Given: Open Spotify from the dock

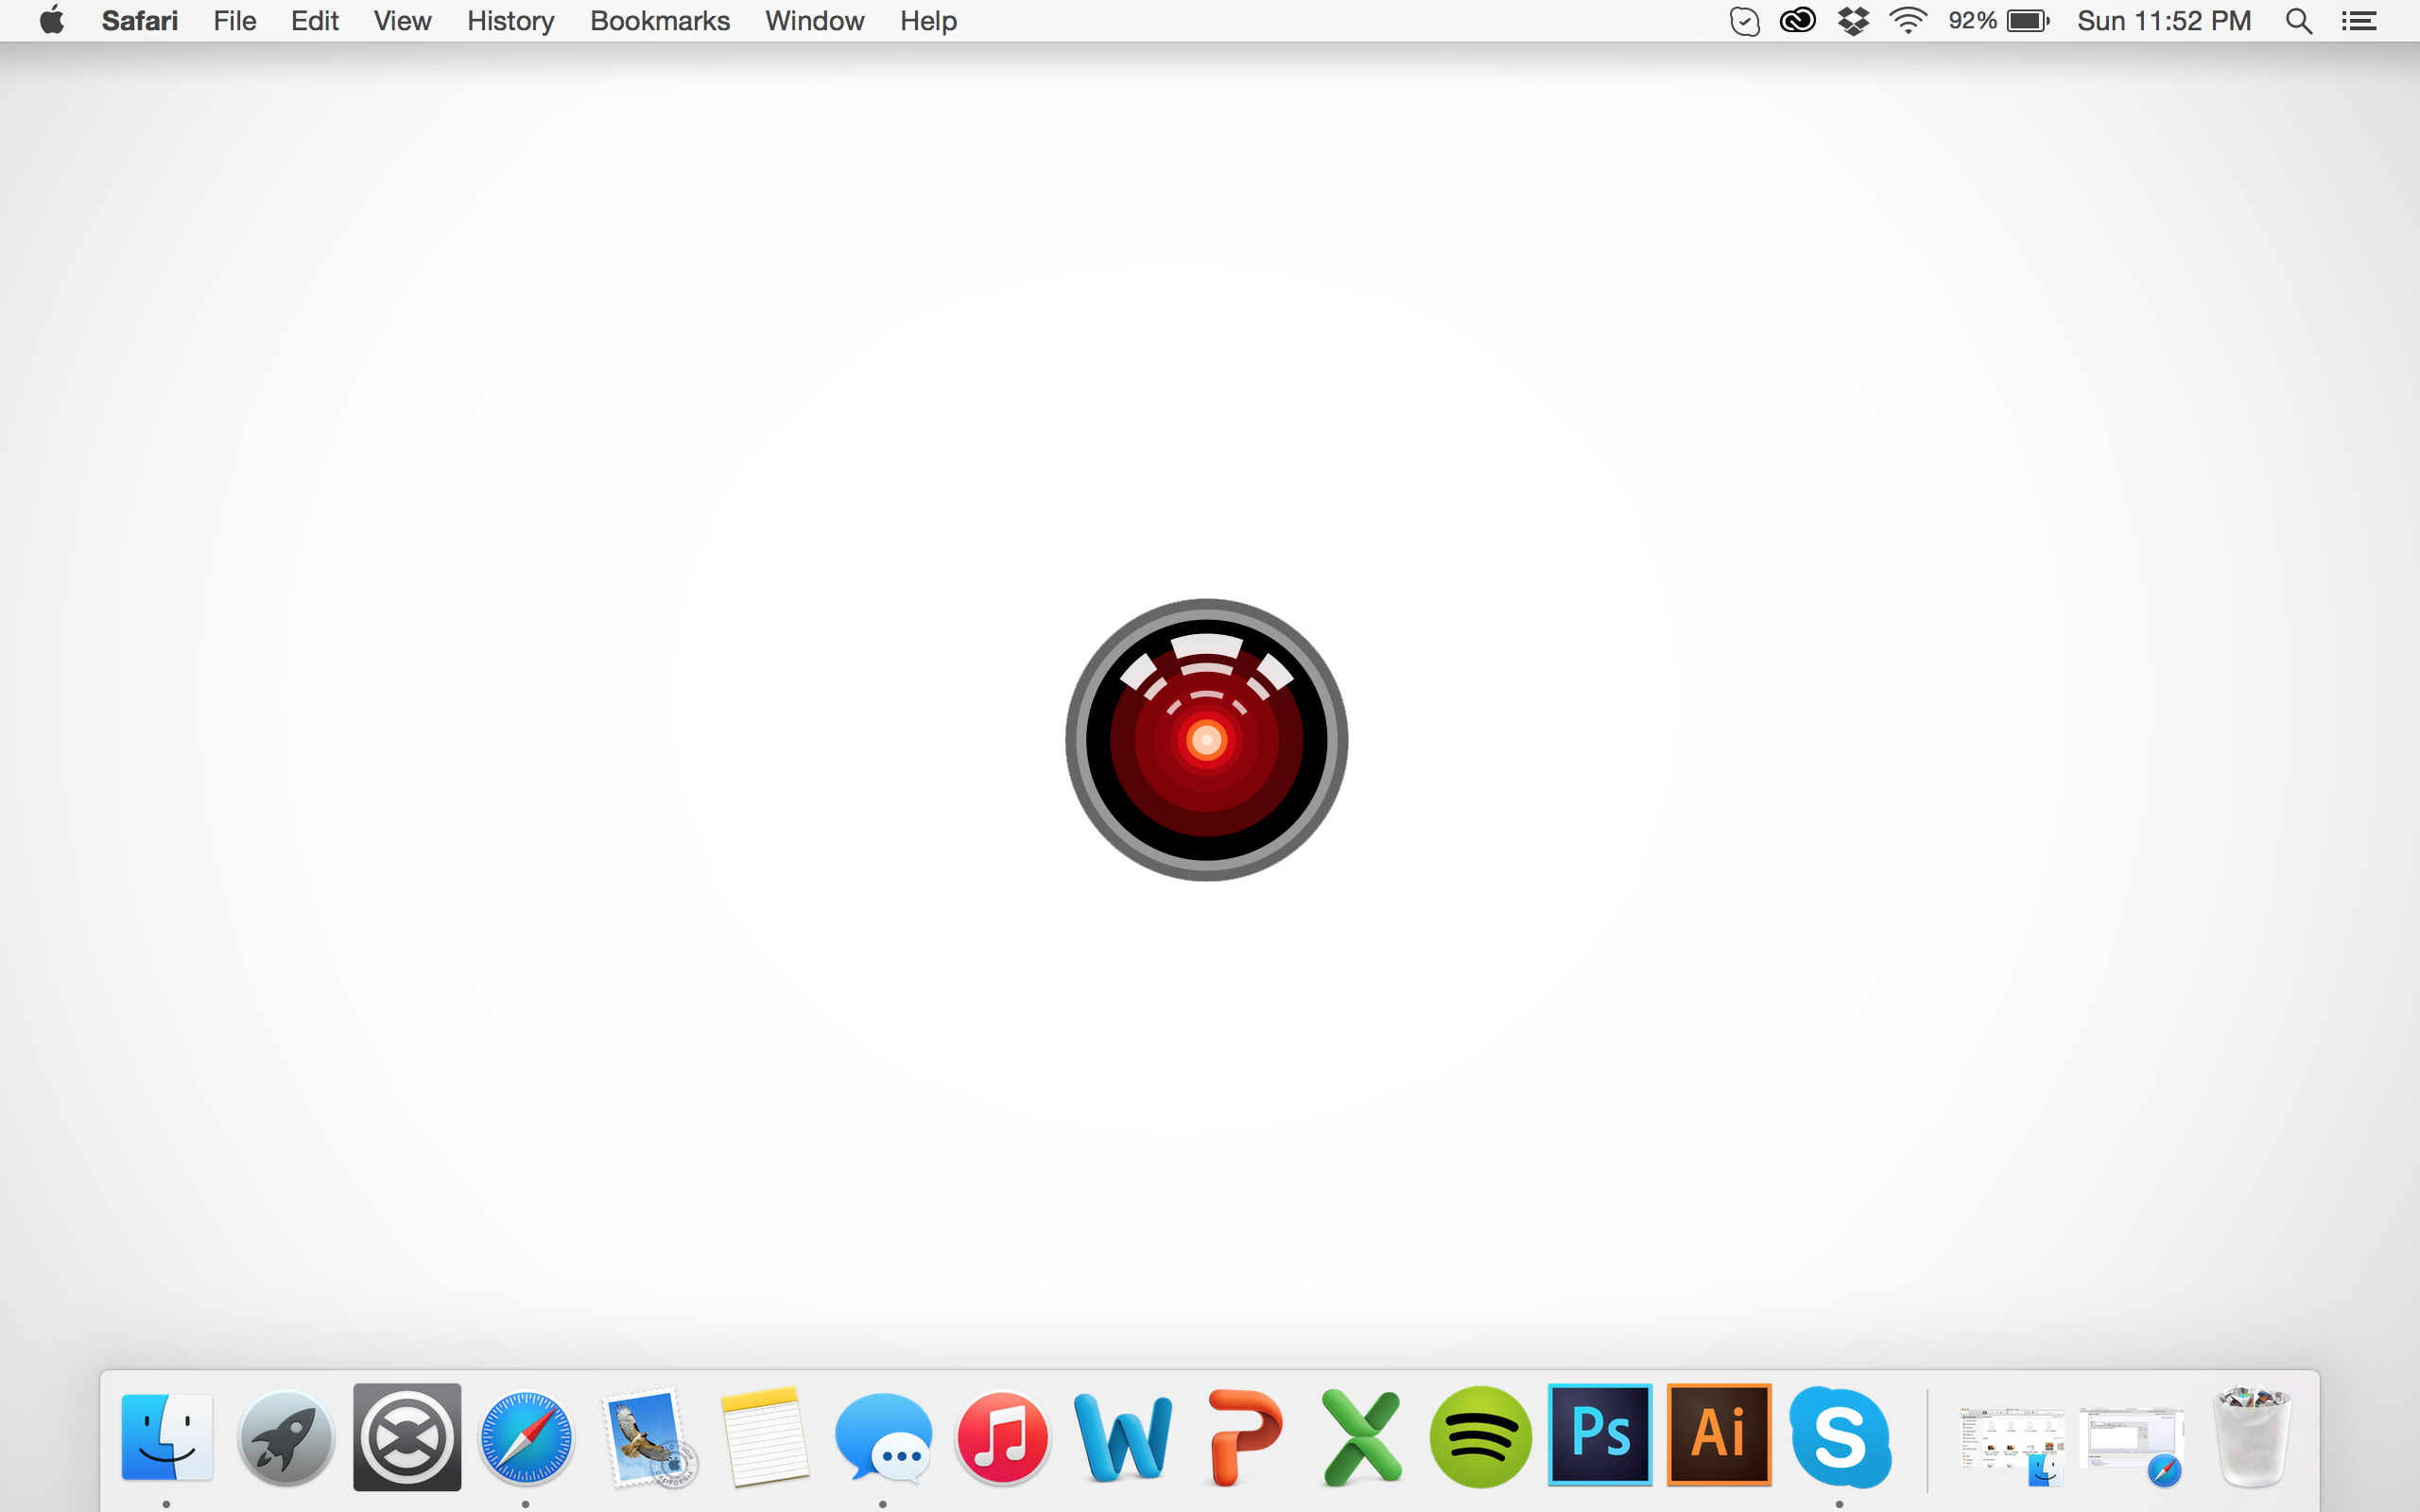Looking at the screenshot, I should (1481, 1438).
